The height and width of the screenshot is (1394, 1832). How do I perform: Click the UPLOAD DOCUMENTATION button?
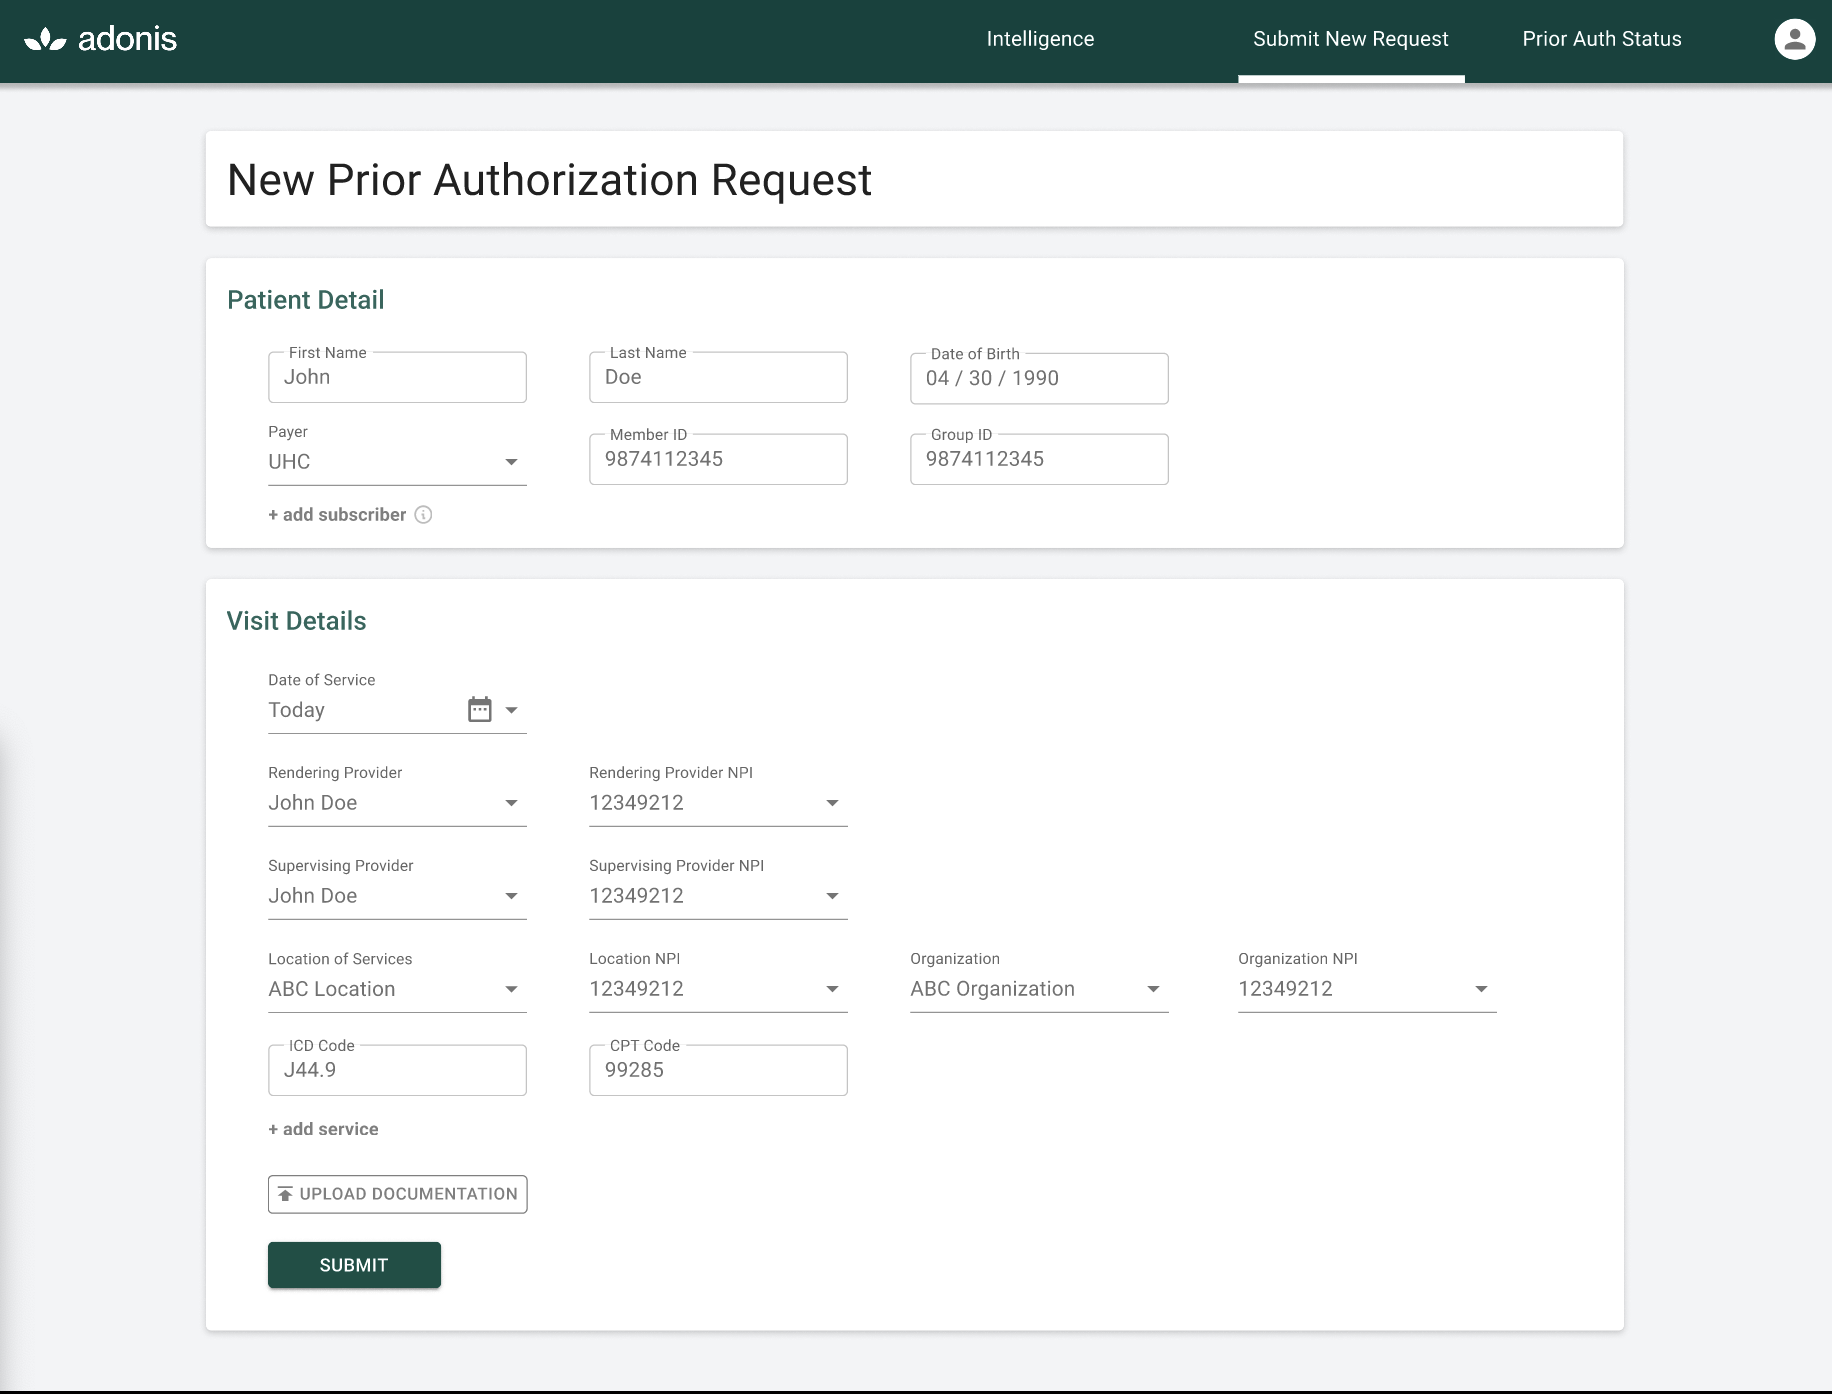(397, 1193)
